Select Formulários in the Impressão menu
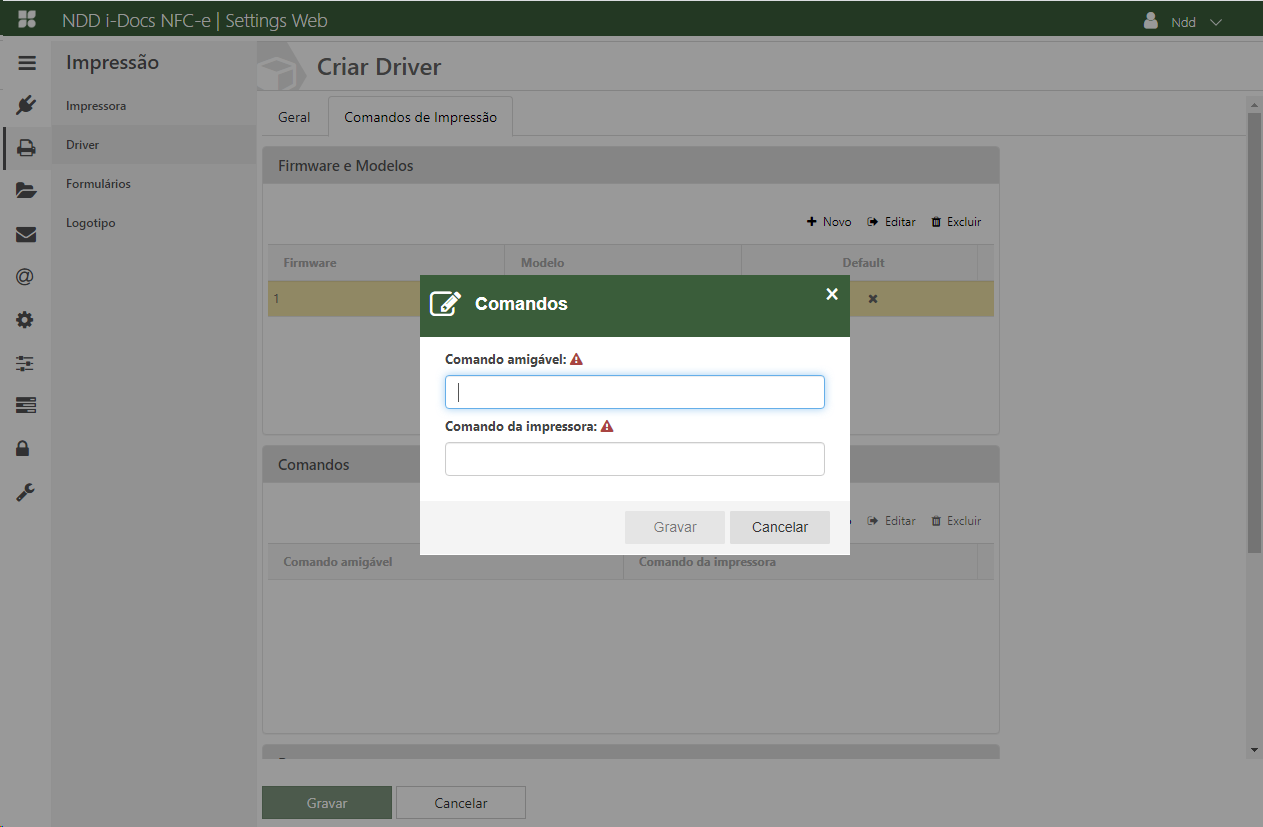 click(98, 184)
